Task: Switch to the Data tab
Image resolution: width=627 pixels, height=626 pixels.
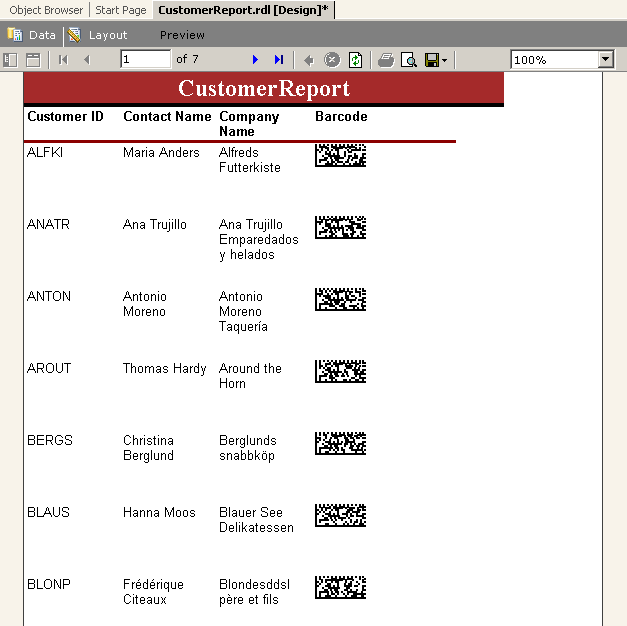Action: tap(32, 35)
